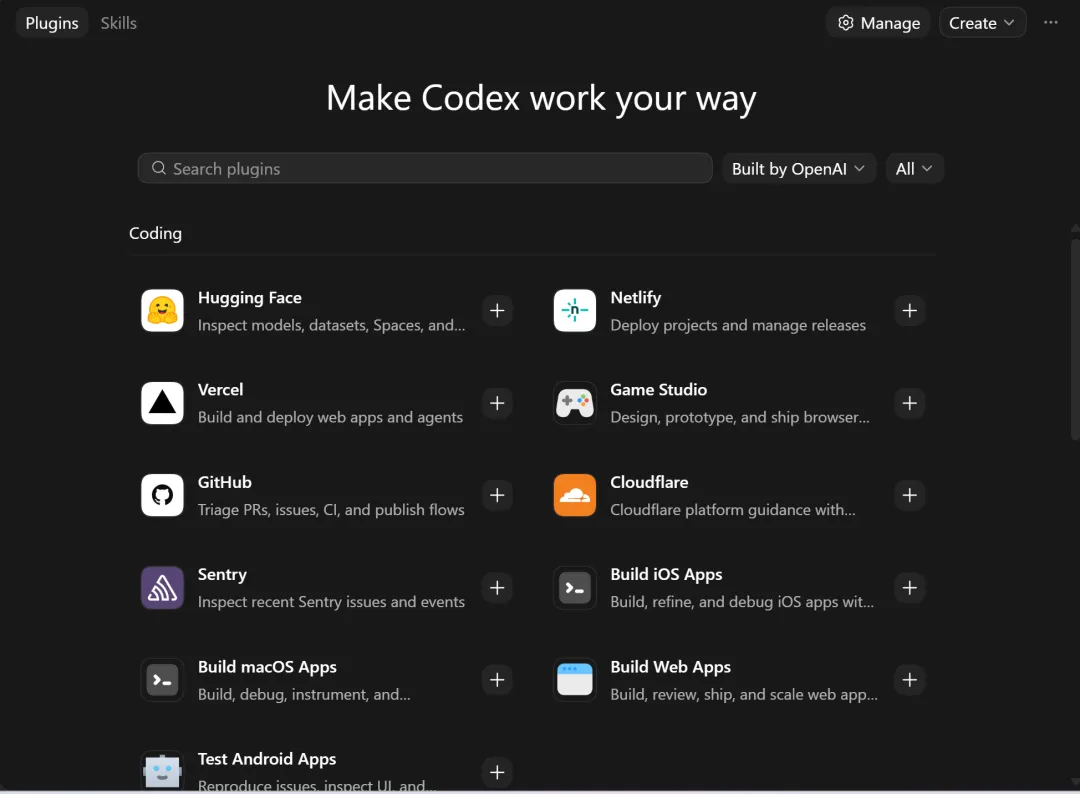Open Manage plugin settings
The image size is (1080, 794).
tap(878, 23)
